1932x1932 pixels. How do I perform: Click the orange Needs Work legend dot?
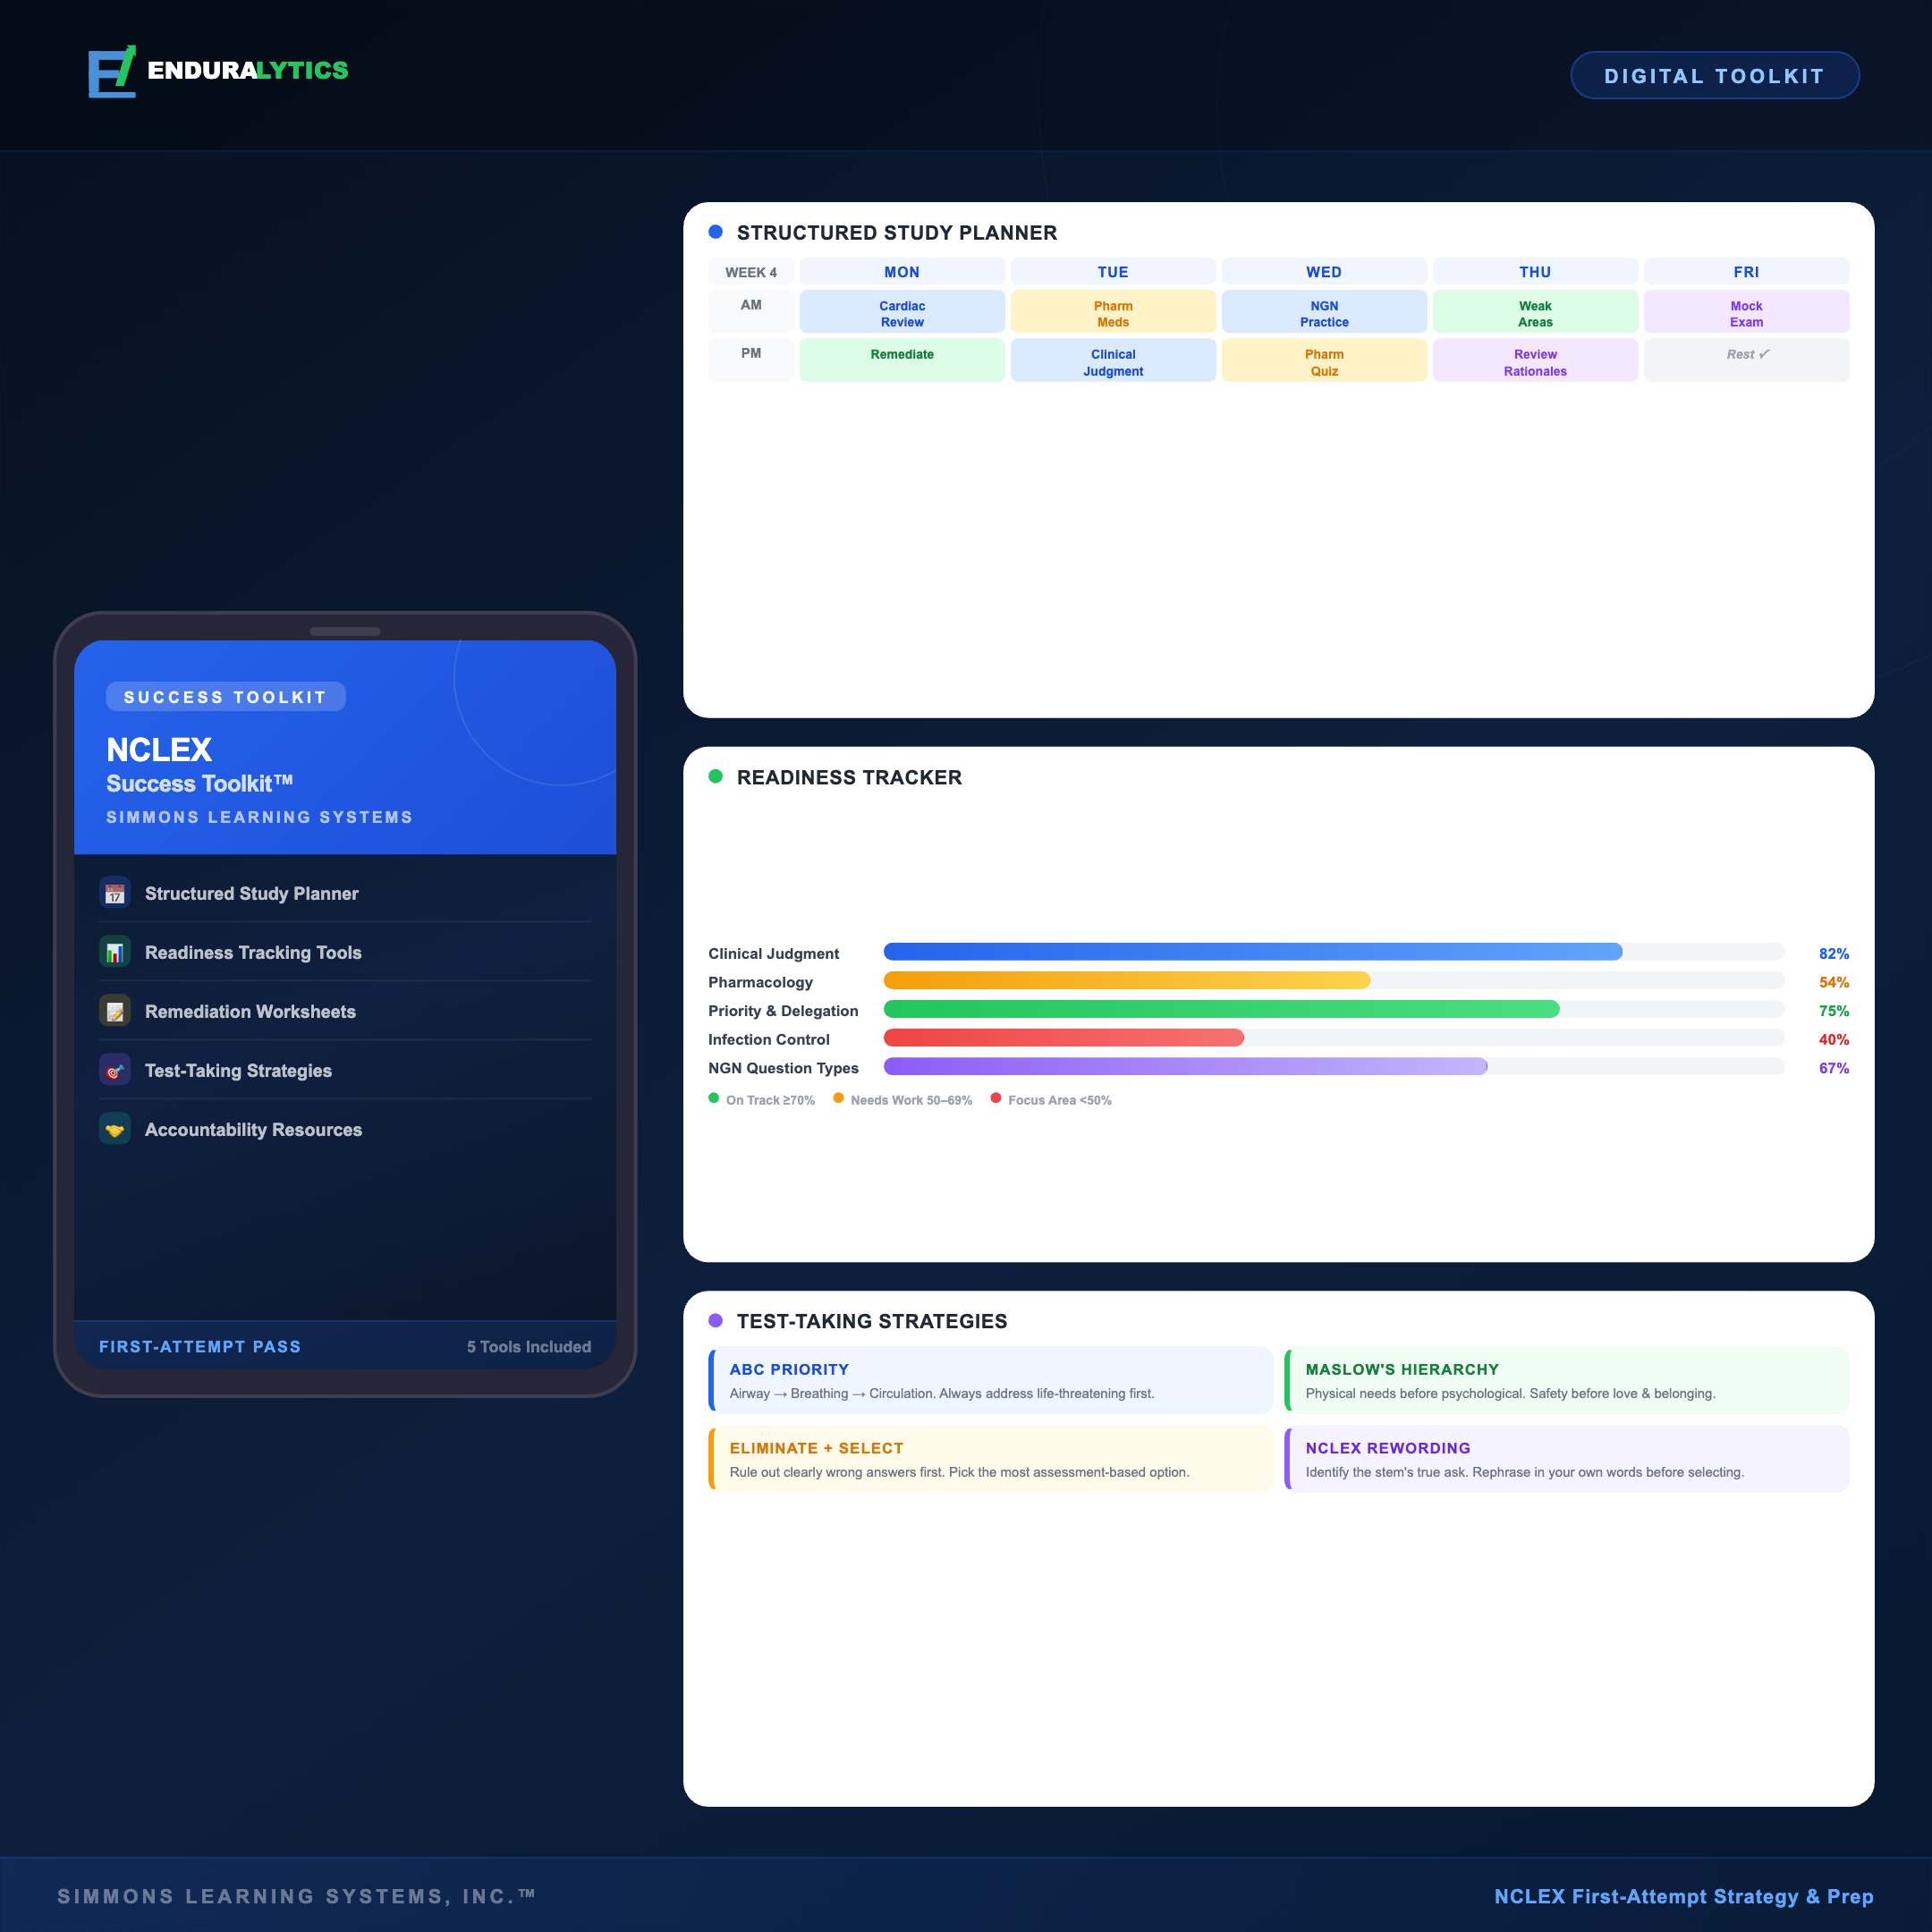(x=839, y=1098)
